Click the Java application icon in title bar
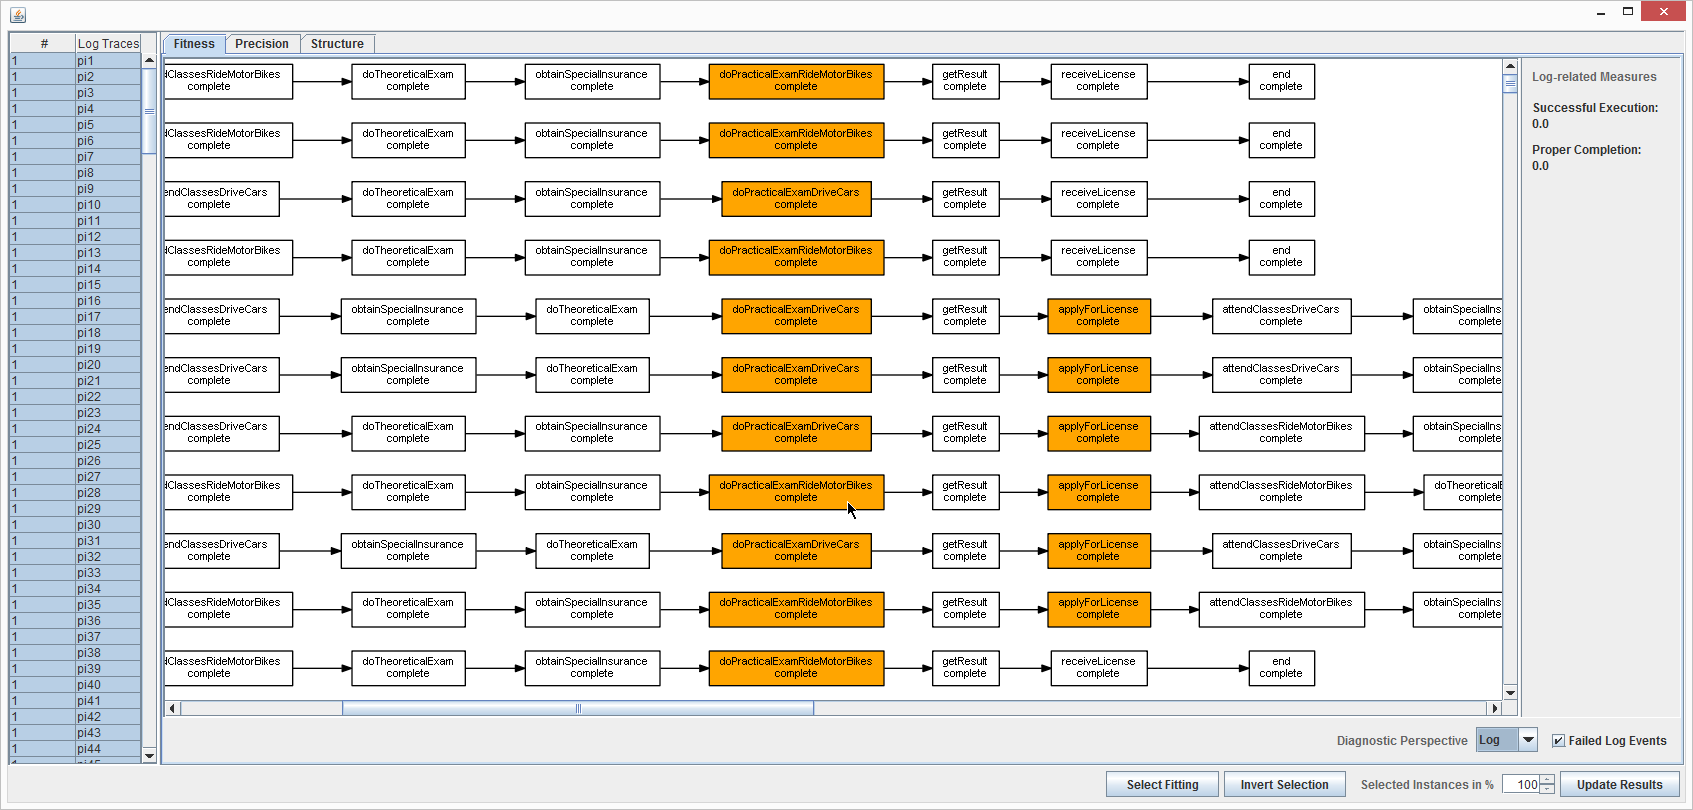This screenshot has width=1693, height=810. click(x=18, y=14)
